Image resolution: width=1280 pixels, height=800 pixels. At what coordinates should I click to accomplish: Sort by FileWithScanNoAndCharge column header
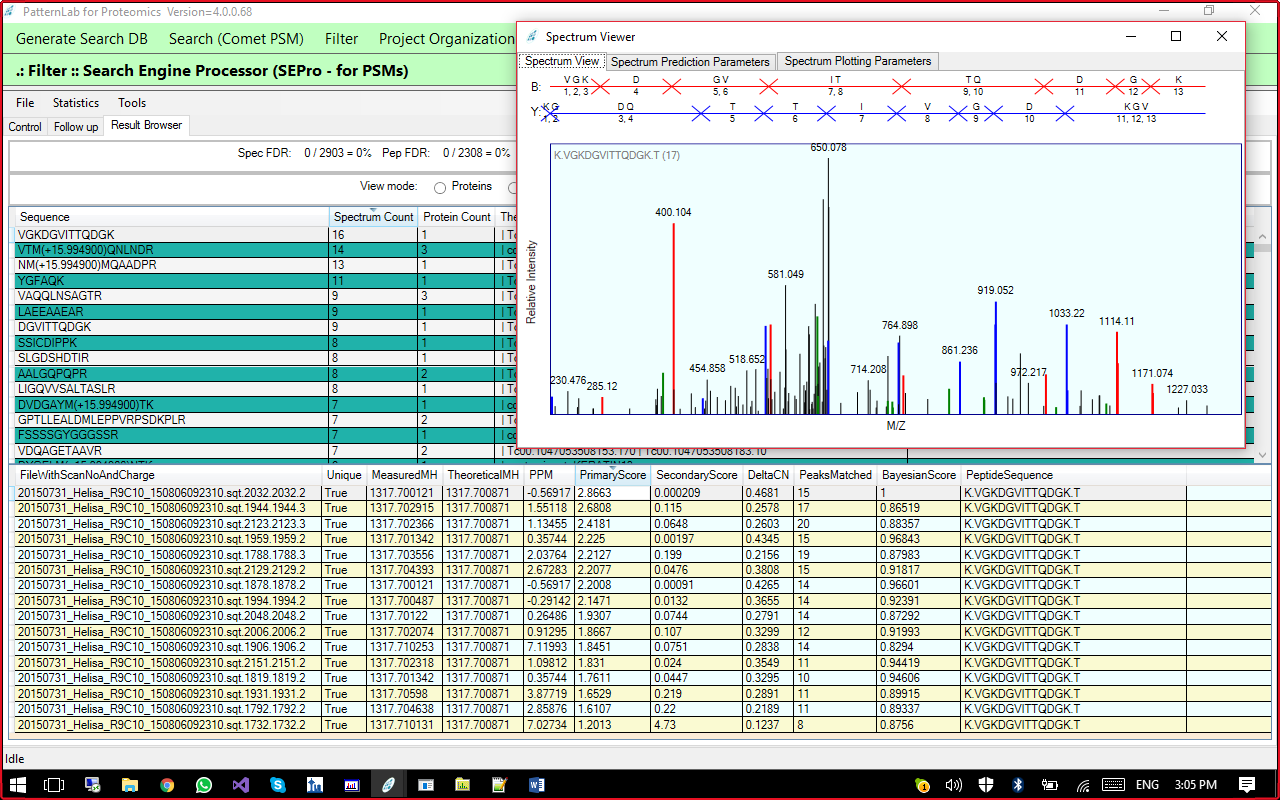(x=168, y=475)
